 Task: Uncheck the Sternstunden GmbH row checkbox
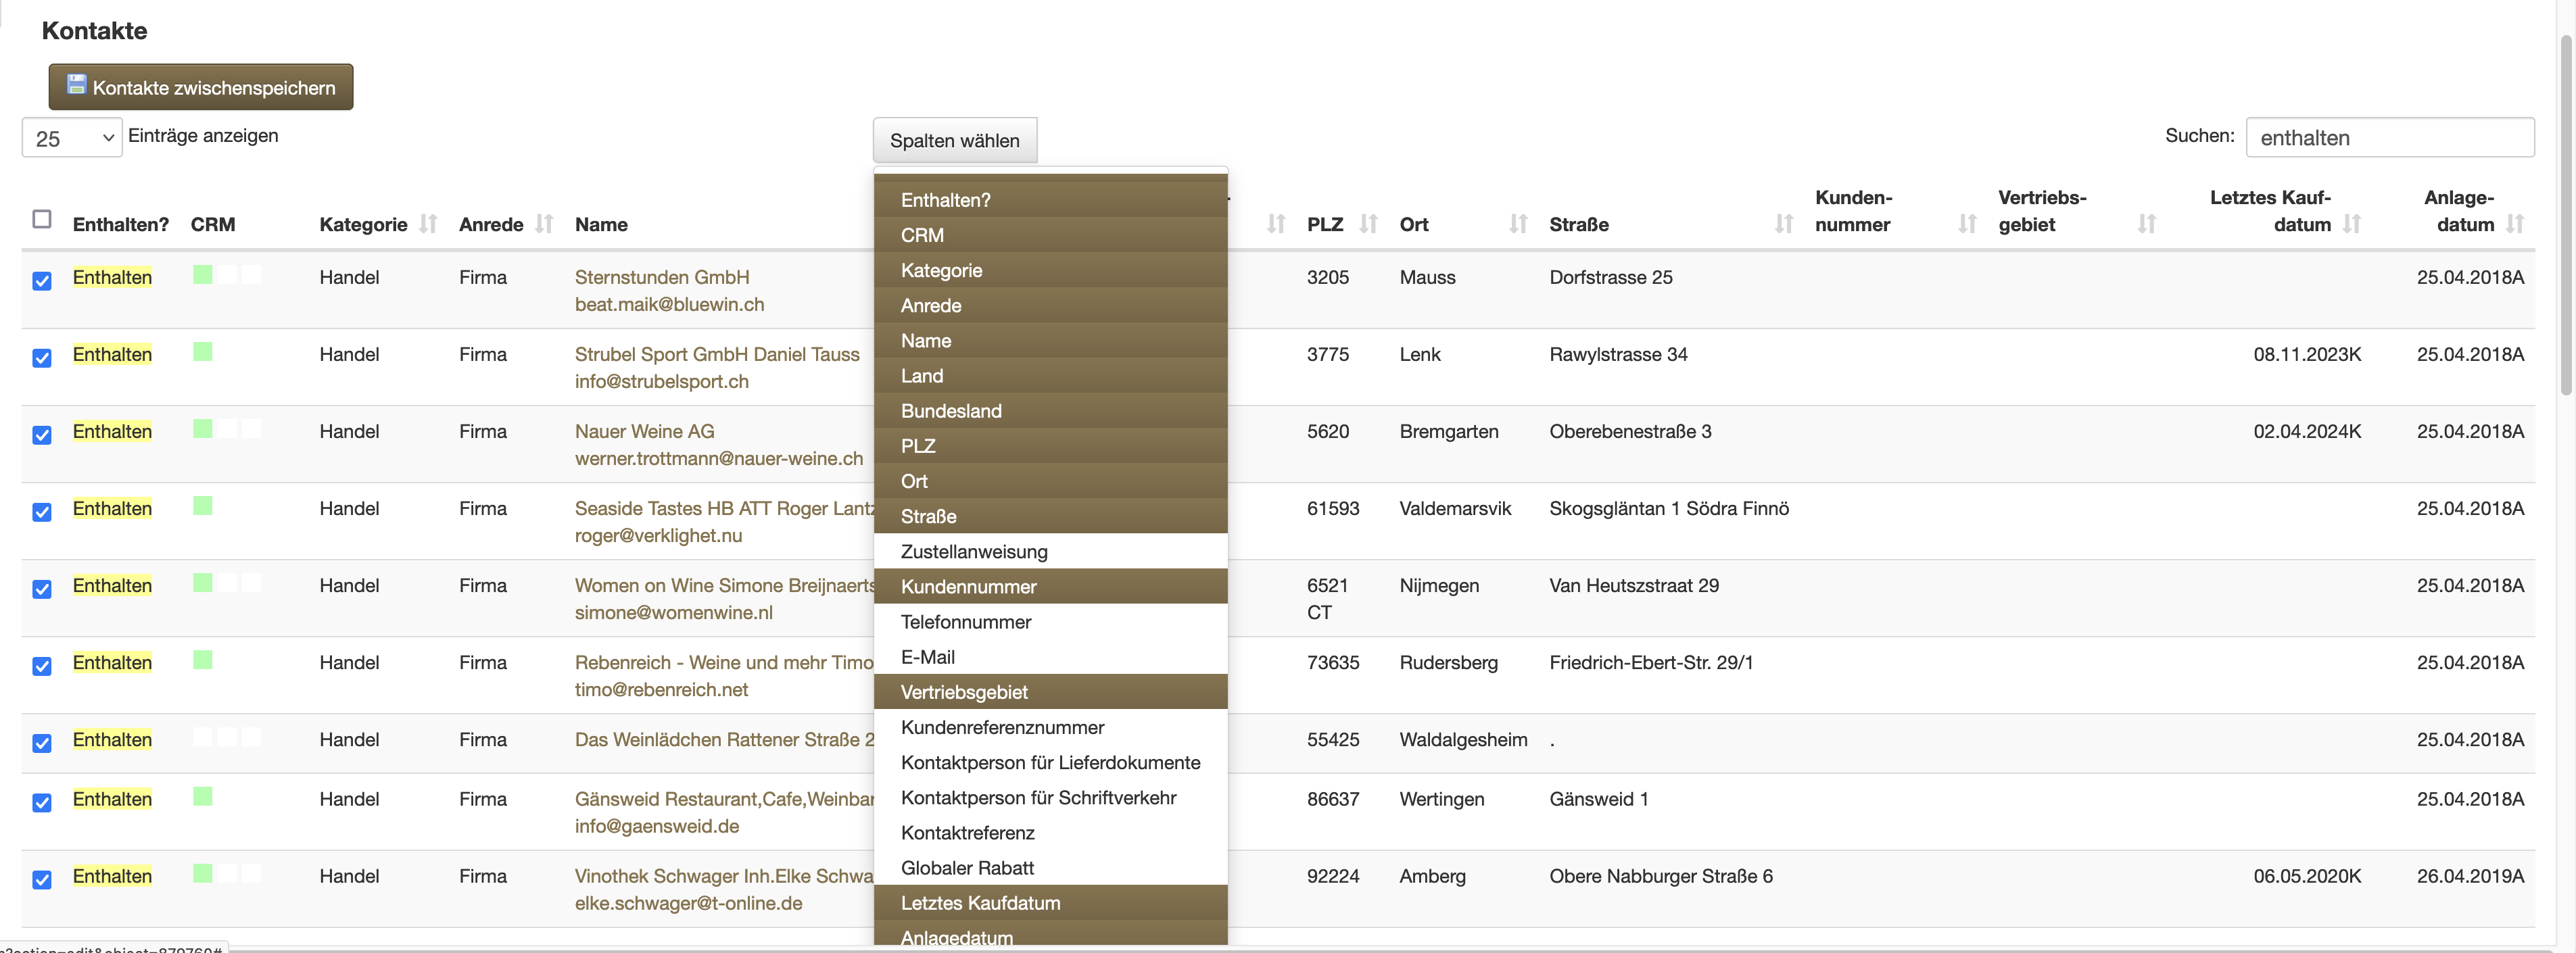click(42, 281)
